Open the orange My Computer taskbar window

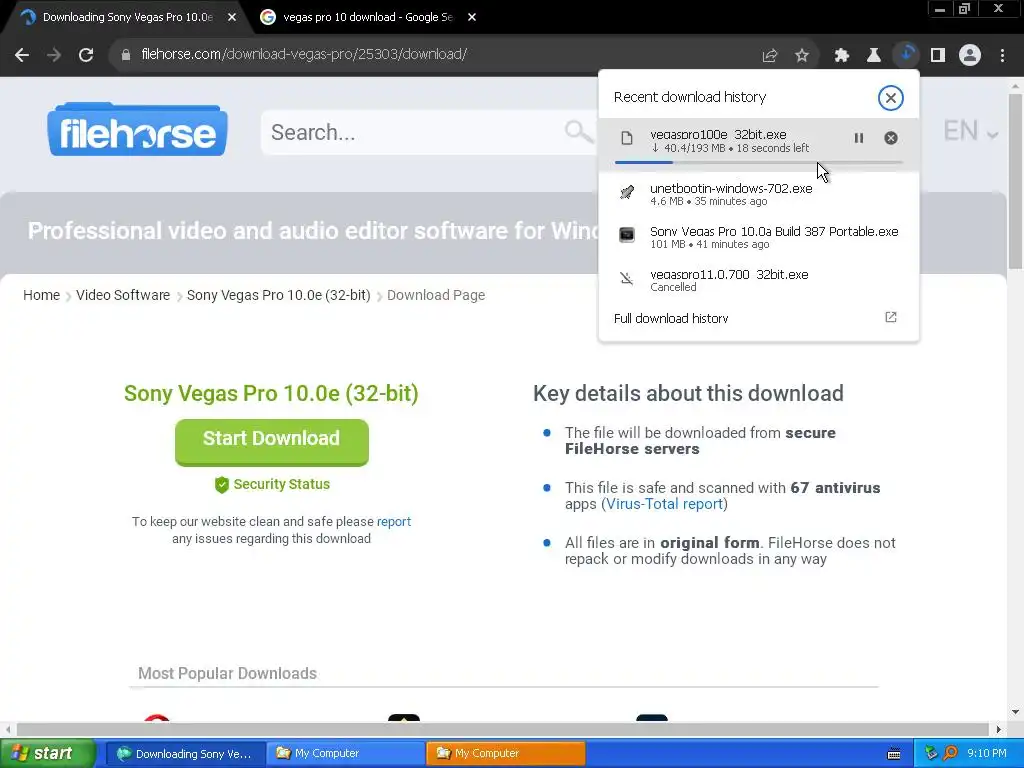(x=505, y=754)
